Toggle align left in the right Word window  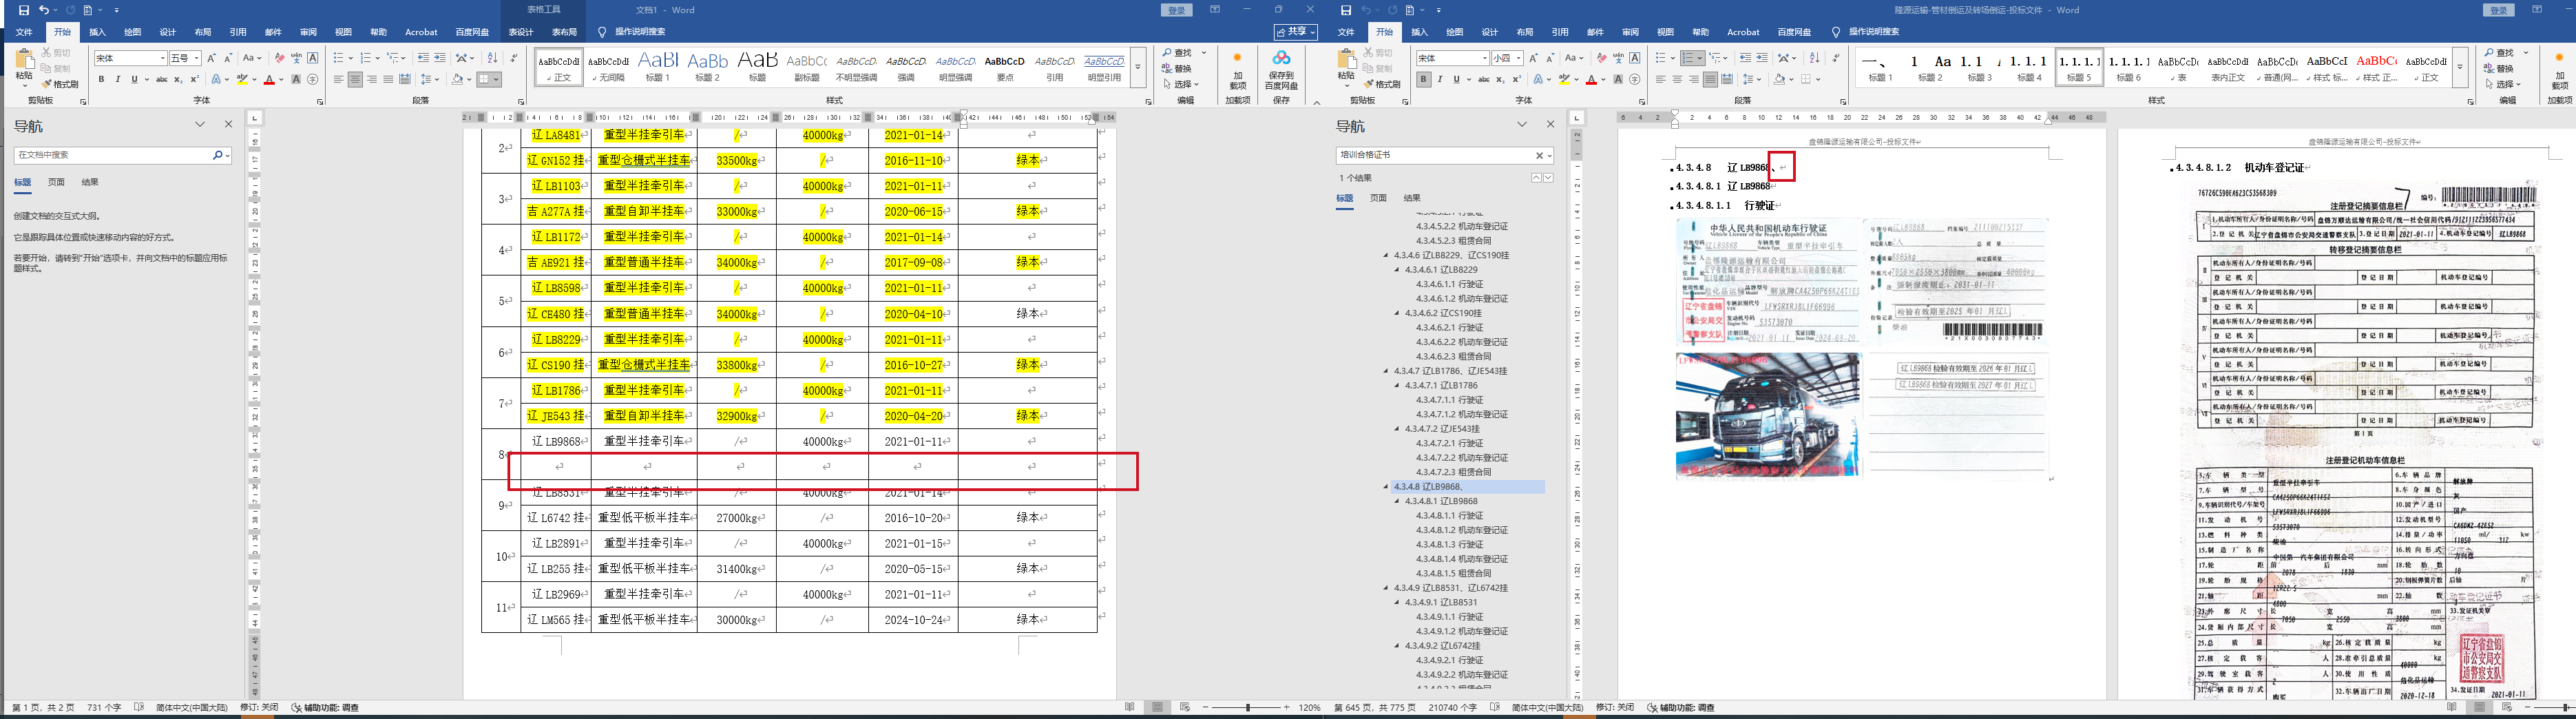1661,80
